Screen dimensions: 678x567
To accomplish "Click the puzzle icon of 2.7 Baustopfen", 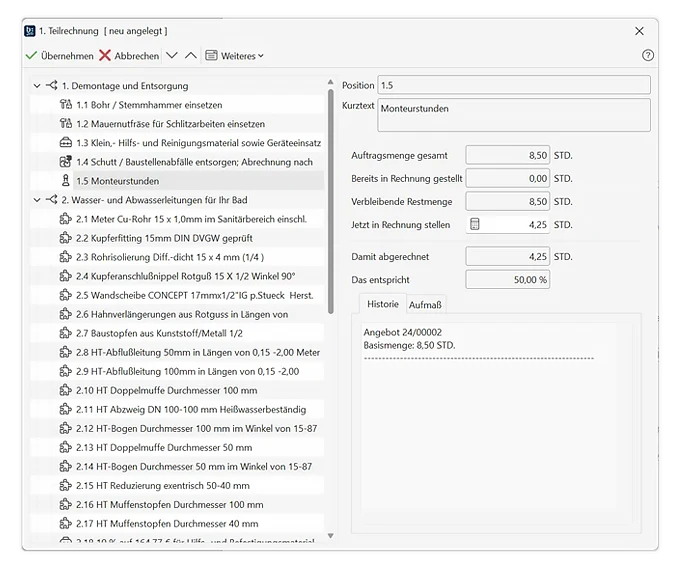I will pyautogui.click(x=65, y=333).
